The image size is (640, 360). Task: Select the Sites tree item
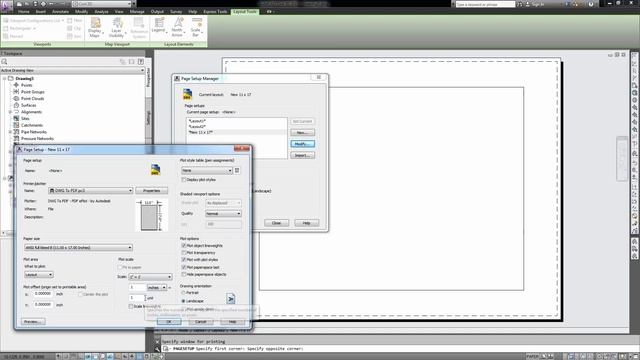point(25,118)
